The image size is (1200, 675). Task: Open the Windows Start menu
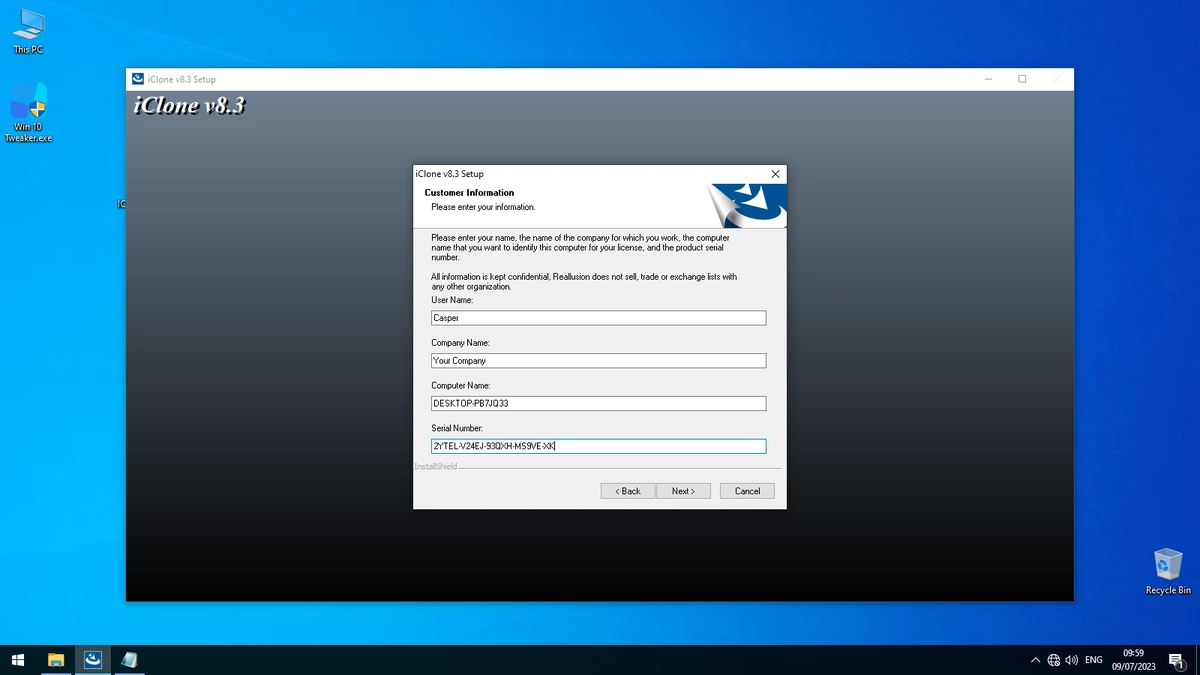pyautogui.click(x=17, y=660)
